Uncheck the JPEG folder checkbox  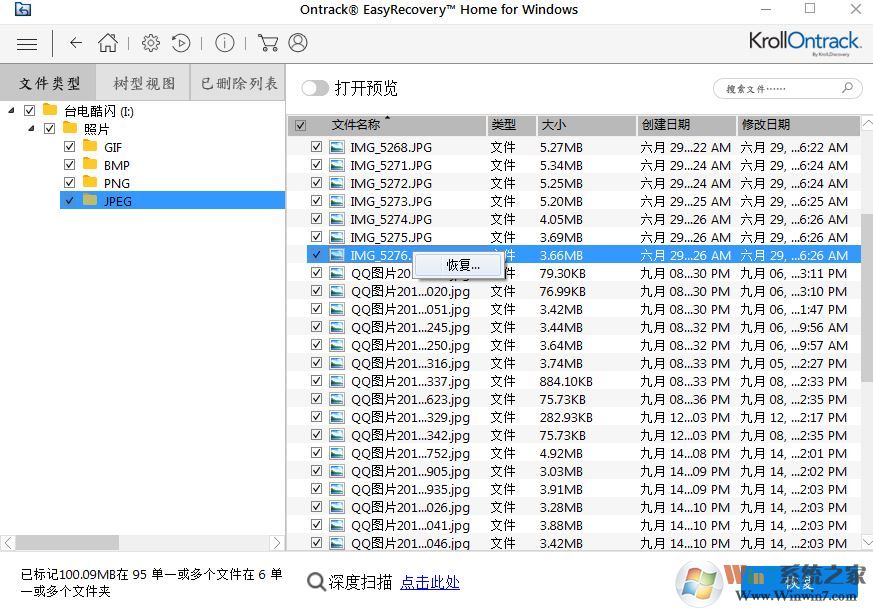pyautogui.click(x=69, y=200)
